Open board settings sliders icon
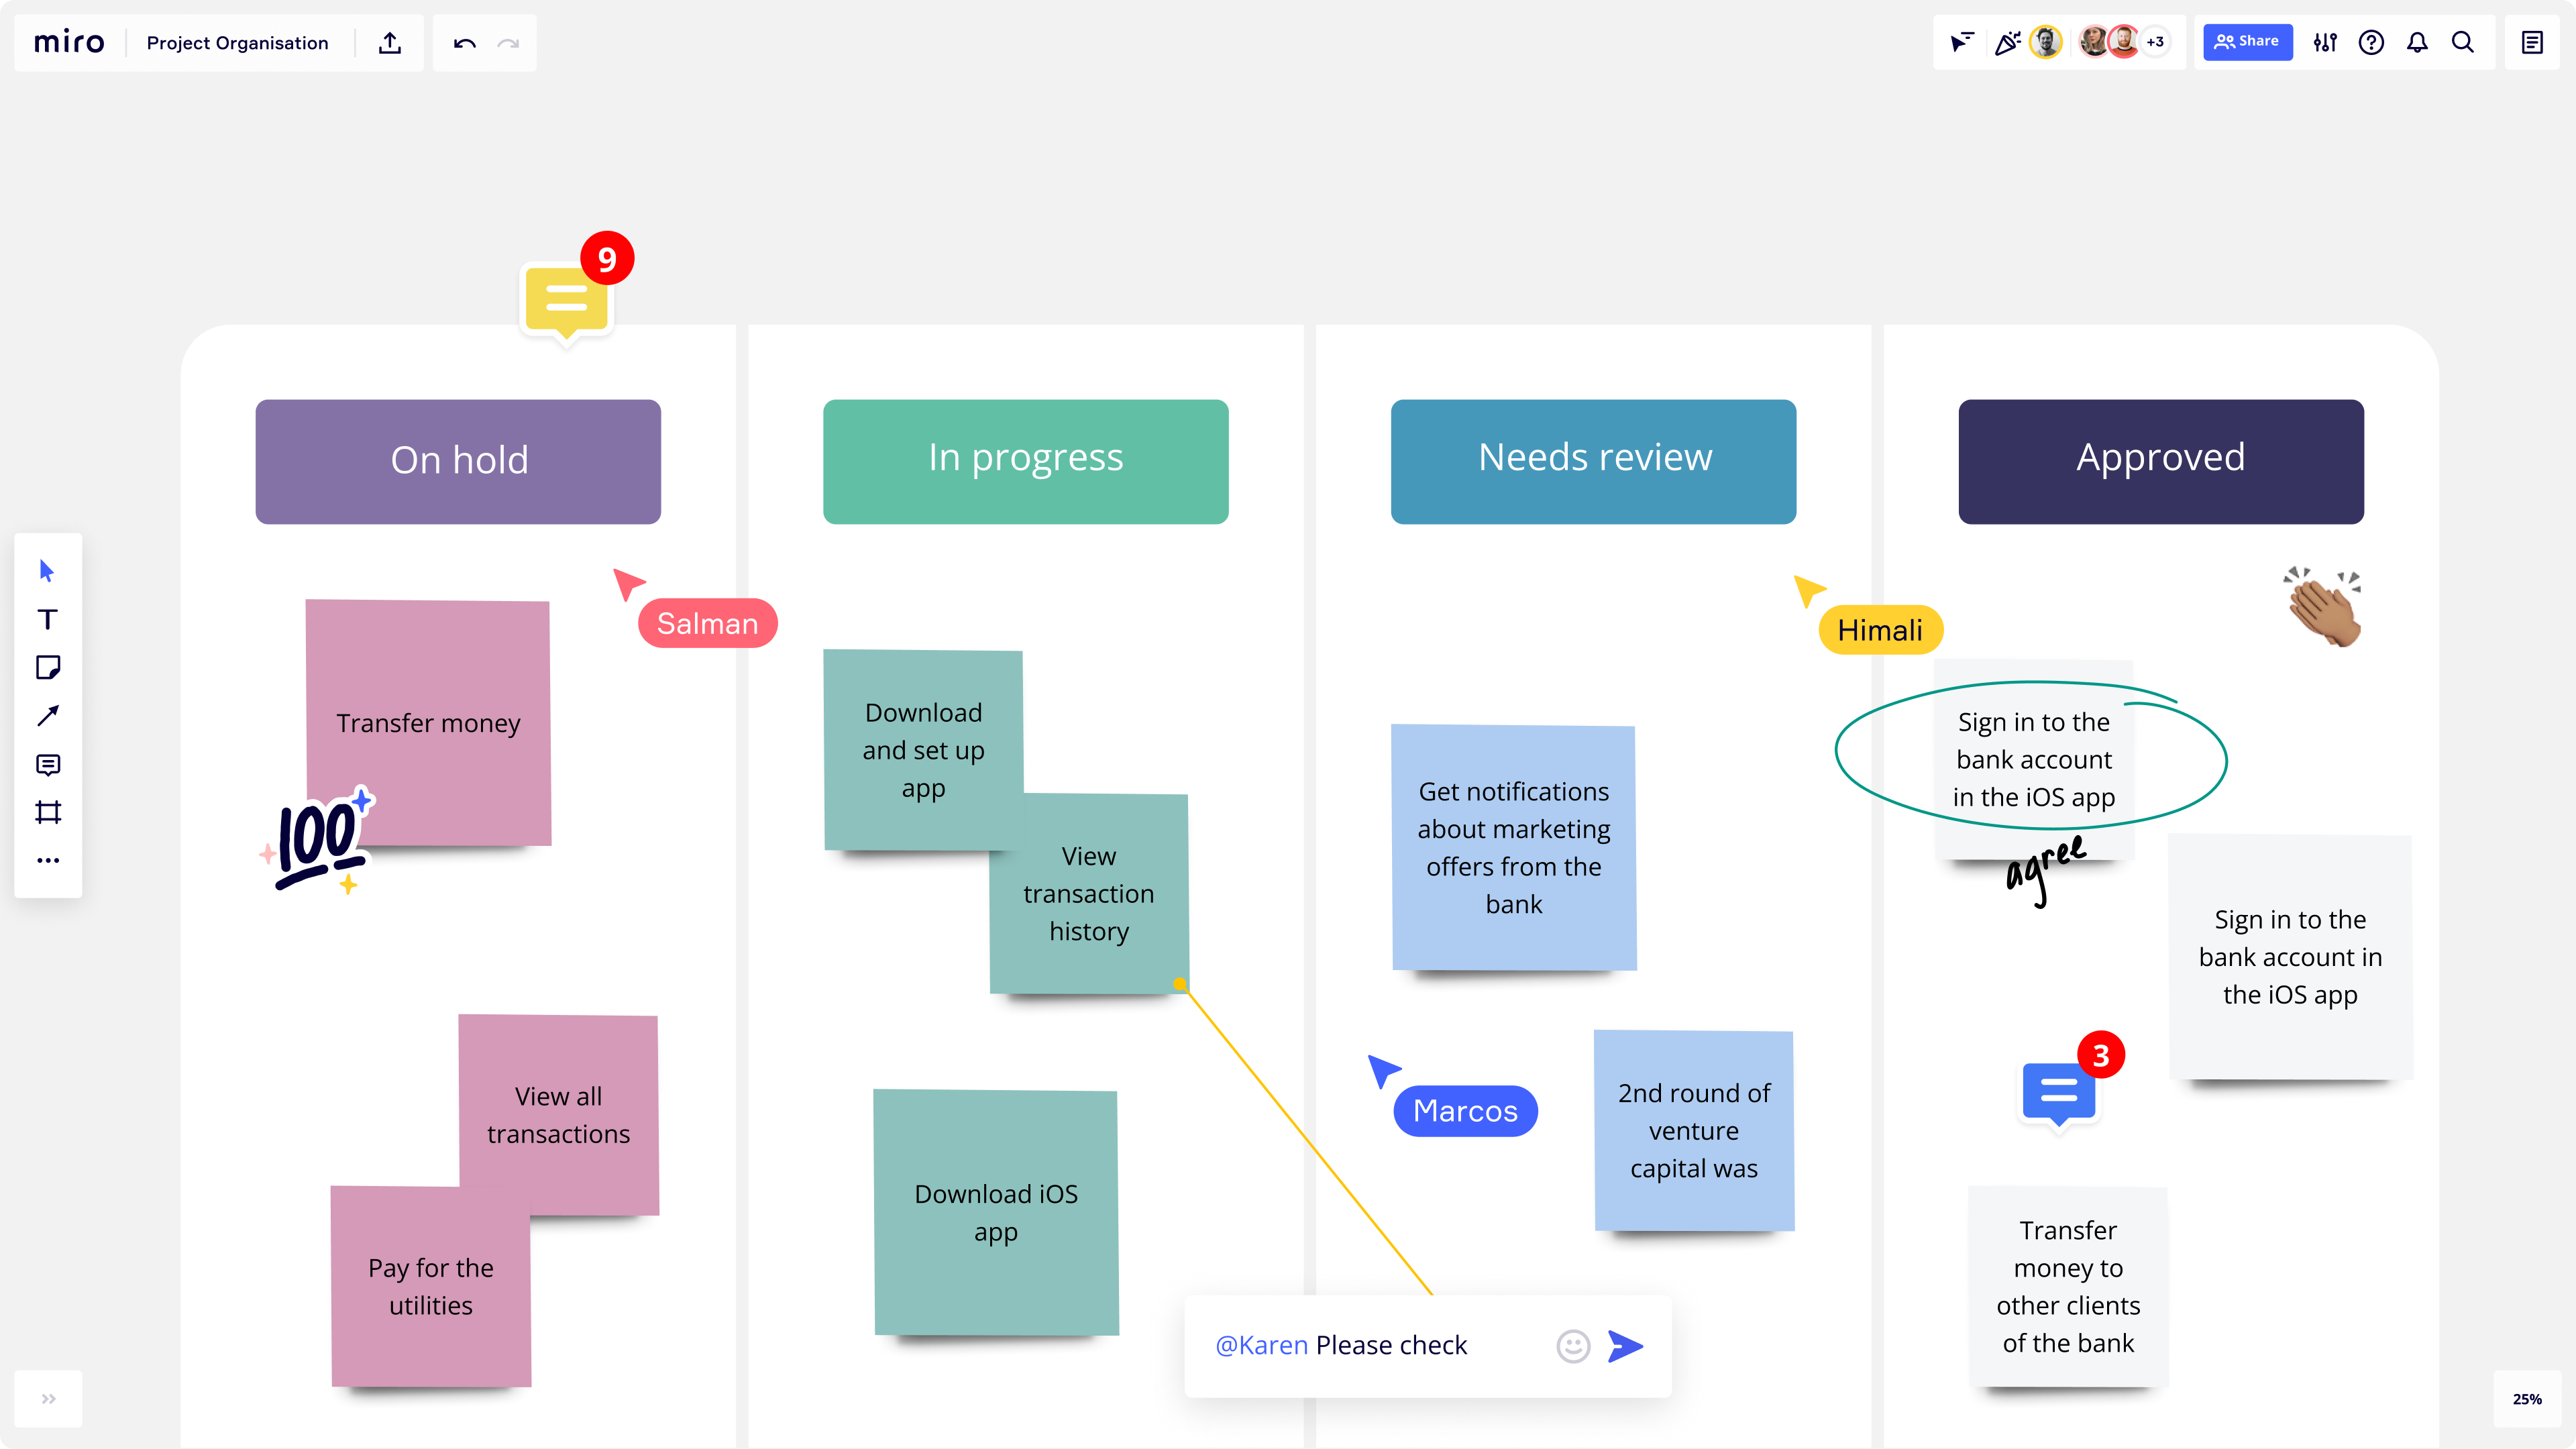This screenshot has height=1449, width=2576. [2325, 43]
